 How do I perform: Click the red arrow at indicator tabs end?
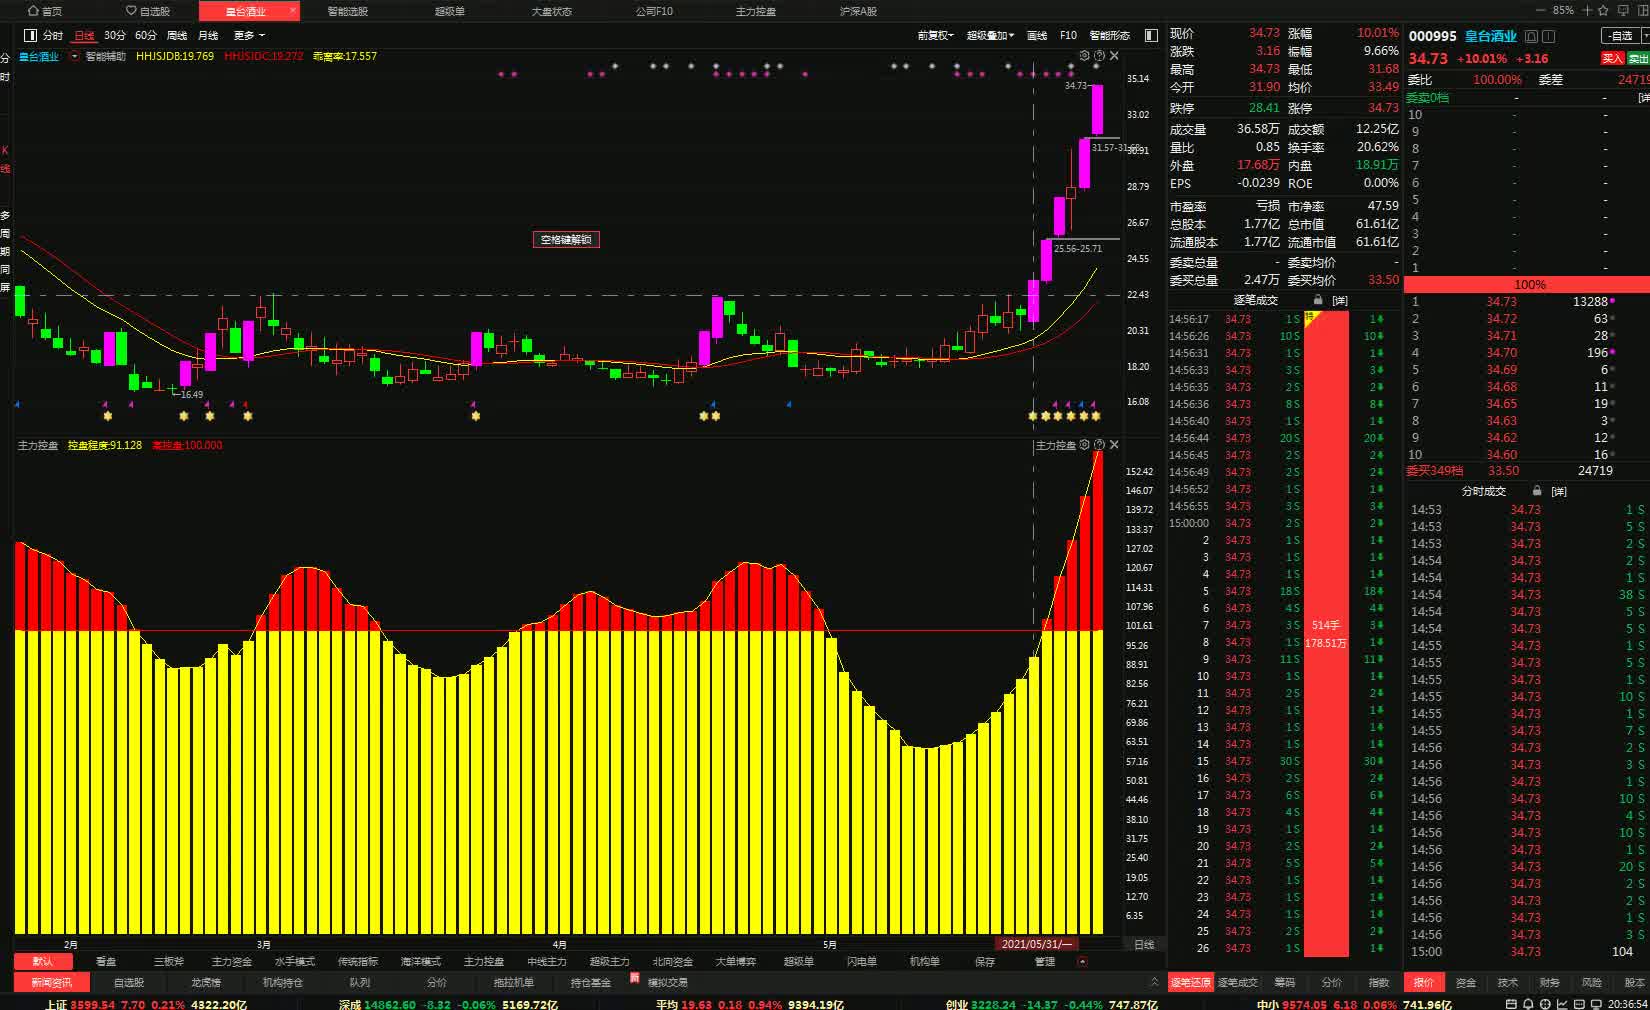(1082, 961)
